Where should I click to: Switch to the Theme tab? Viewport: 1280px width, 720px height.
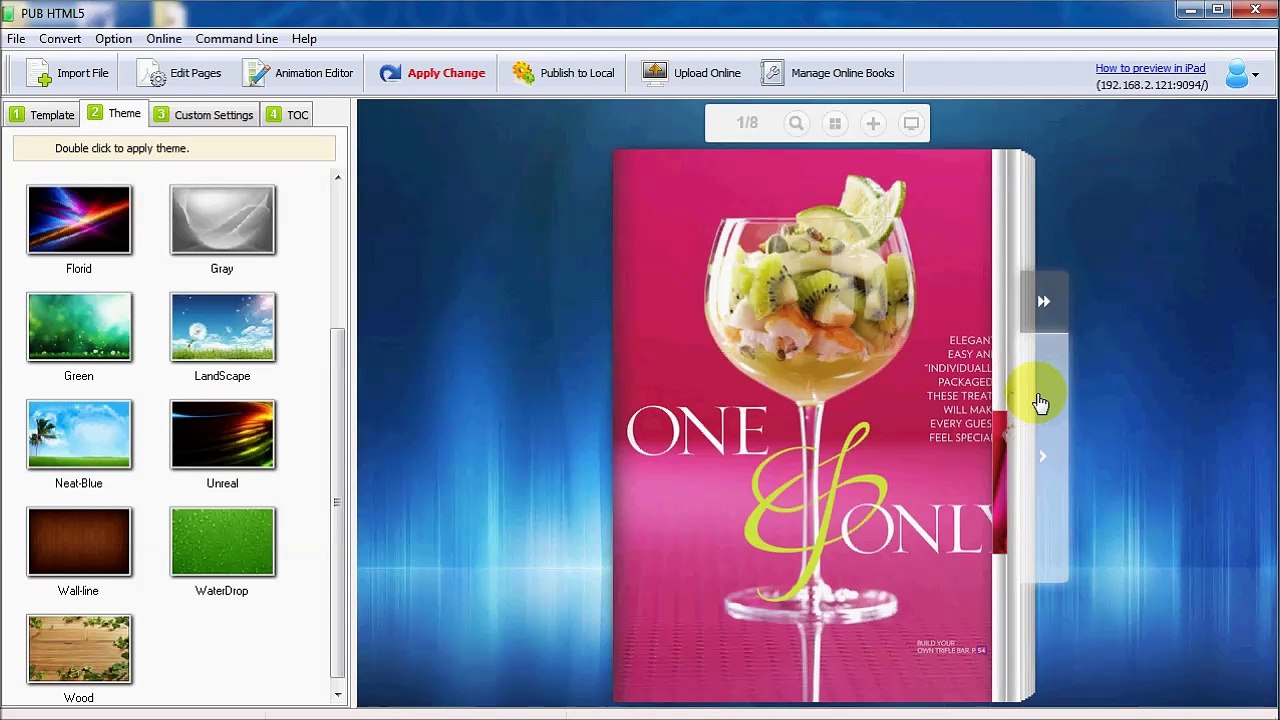(114, 113)
